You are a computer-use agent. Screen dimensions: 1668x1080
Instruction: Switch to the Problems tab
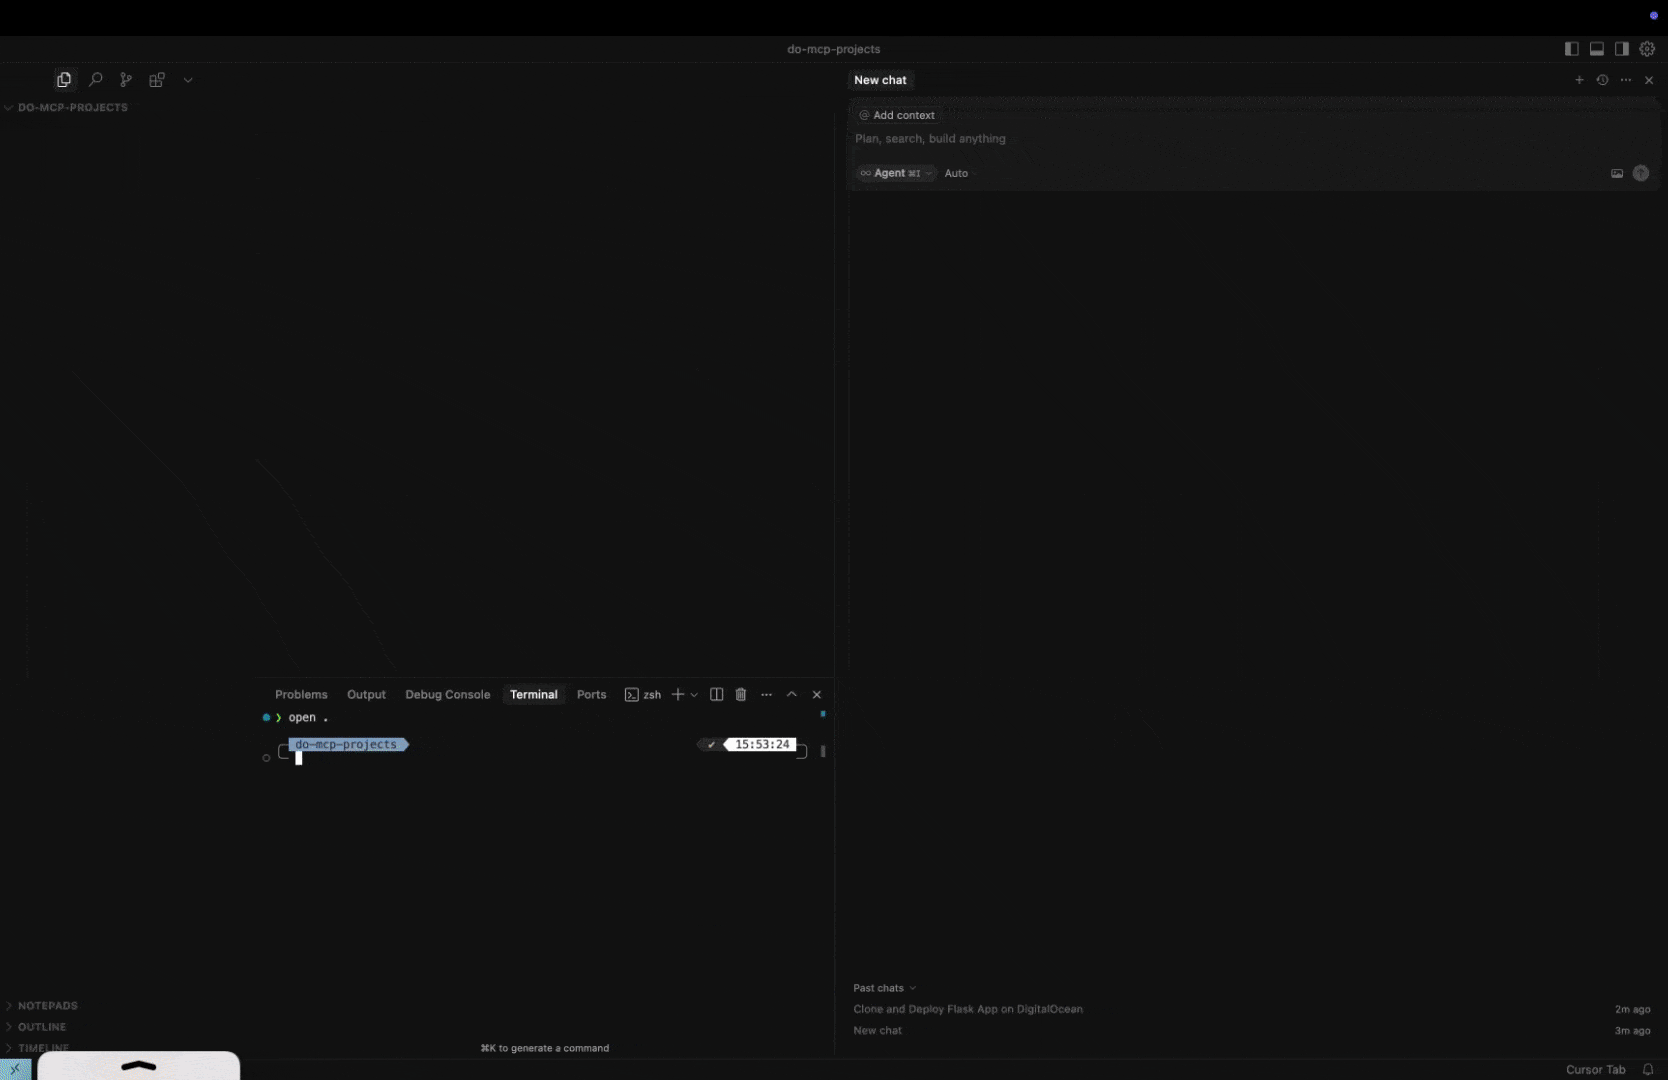point(301,695)
